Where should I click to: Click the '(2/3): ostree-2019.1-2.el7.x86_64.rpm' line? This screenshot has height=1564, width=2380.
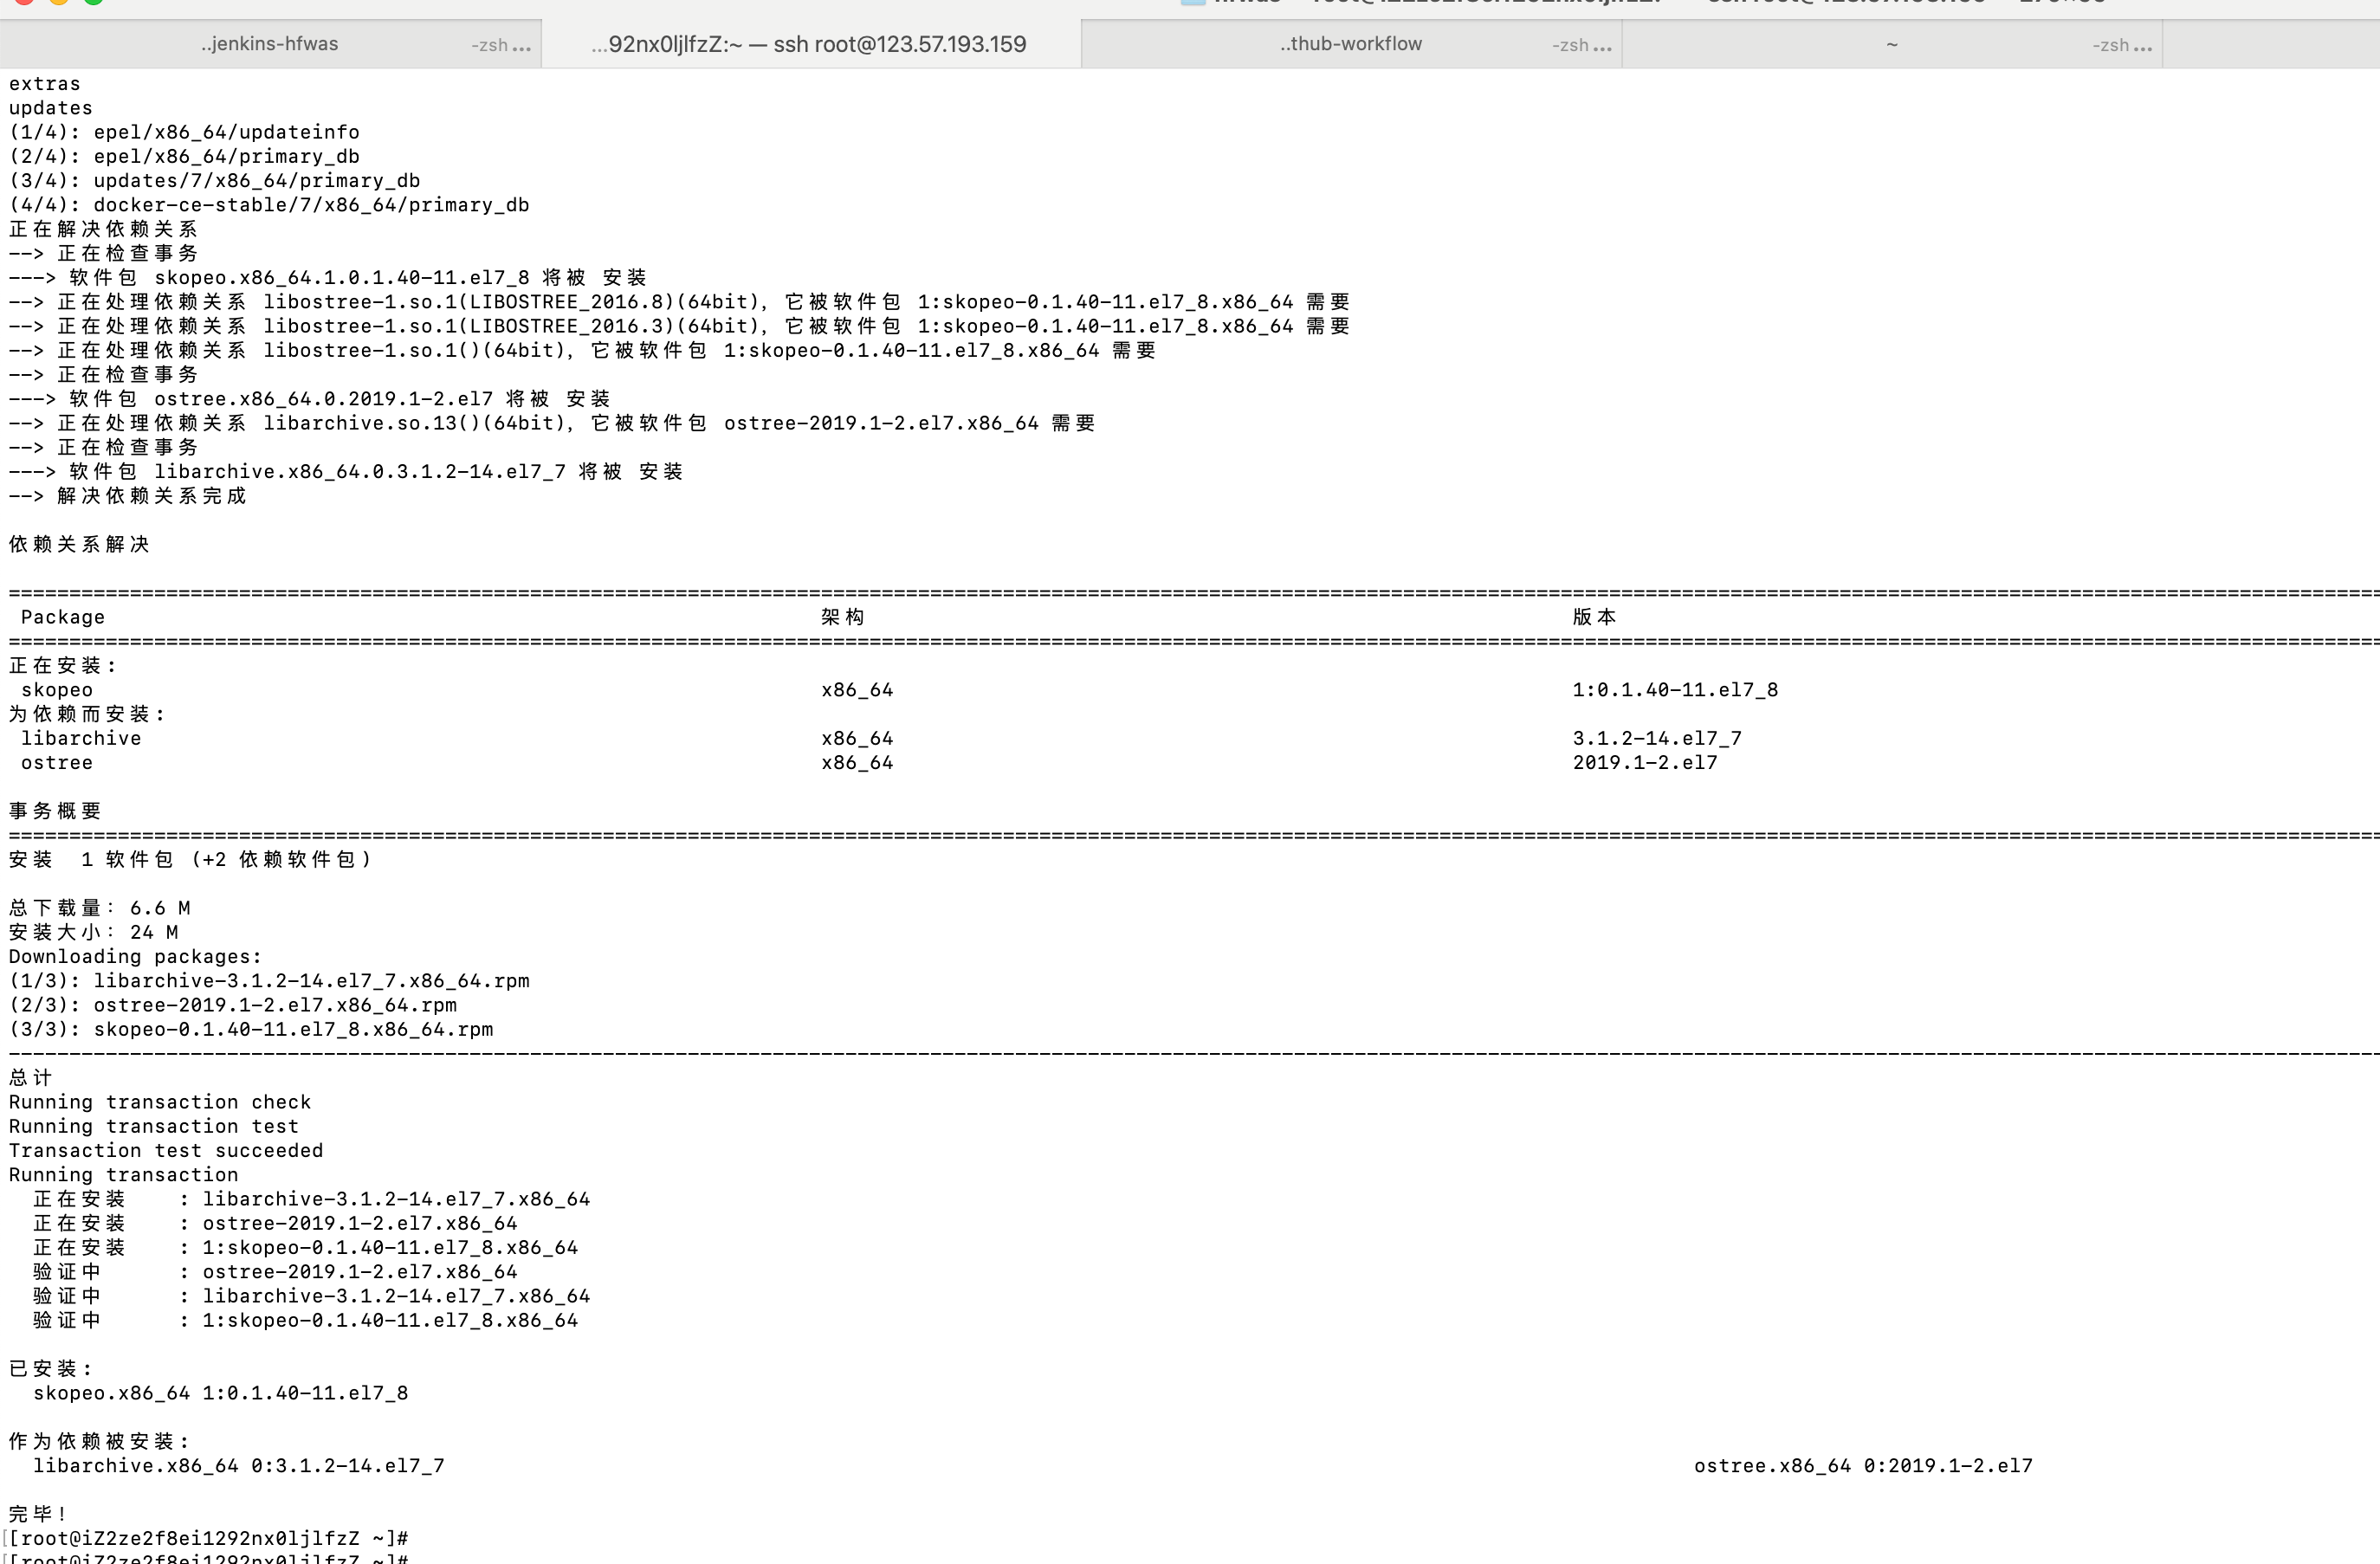click(233, 1005)
